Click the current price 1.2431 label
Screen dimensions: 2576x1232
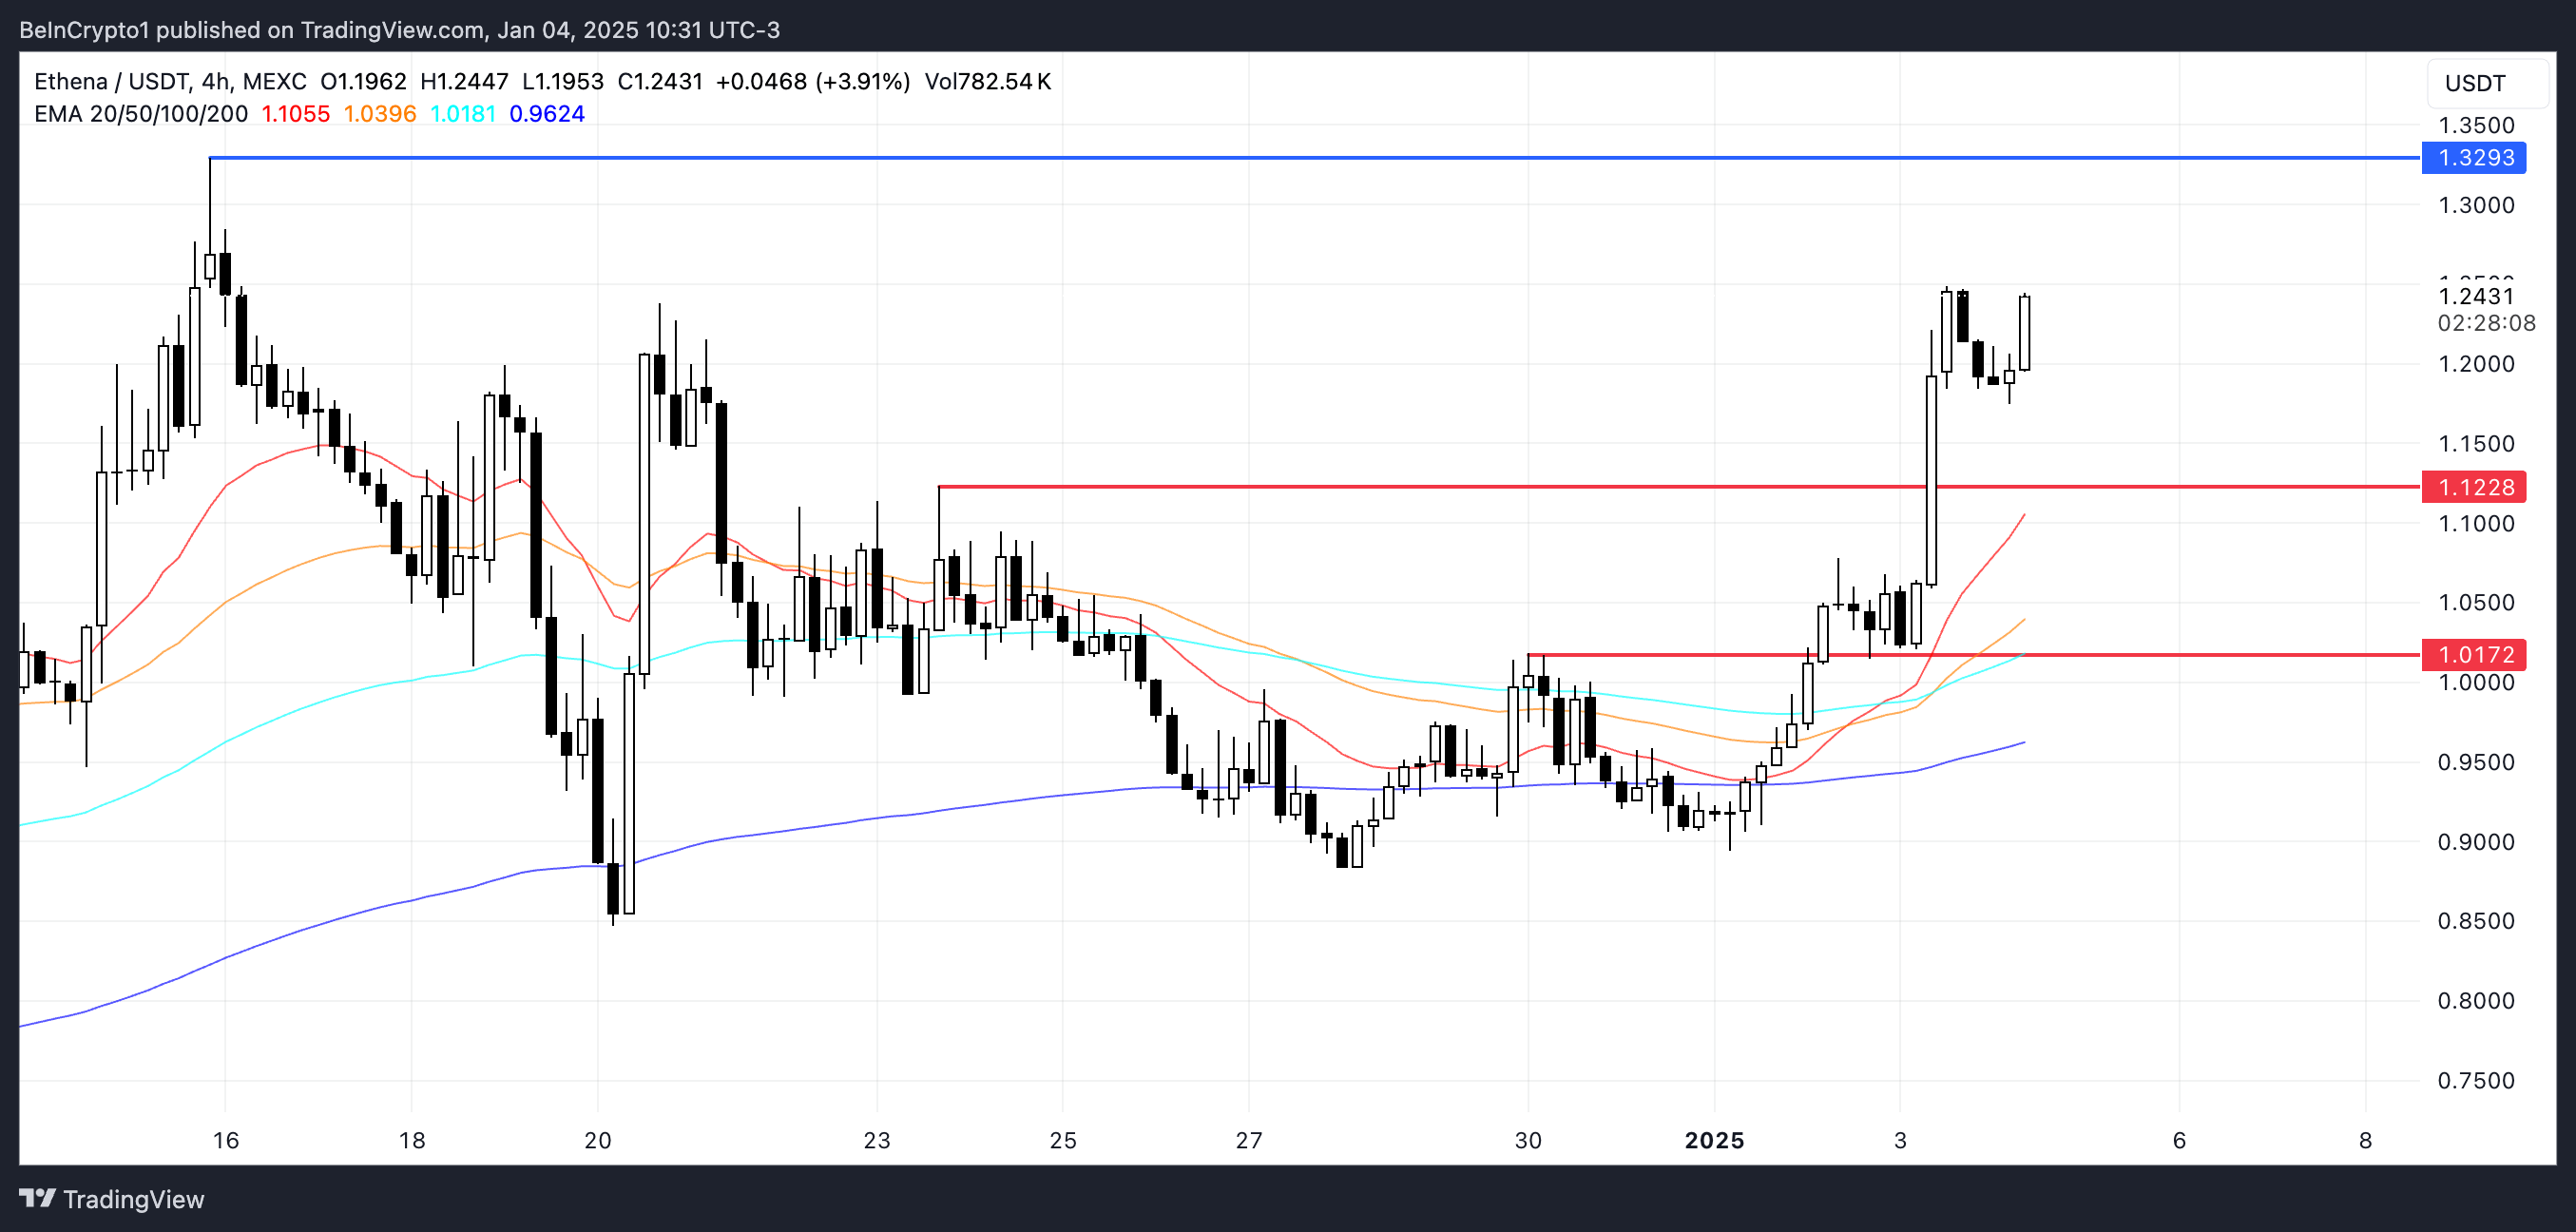click(2475, 296)
